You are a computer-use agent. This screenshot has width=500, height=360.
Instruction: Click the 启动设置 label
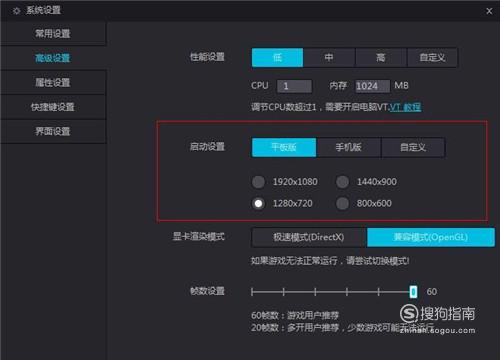(207, 147)
